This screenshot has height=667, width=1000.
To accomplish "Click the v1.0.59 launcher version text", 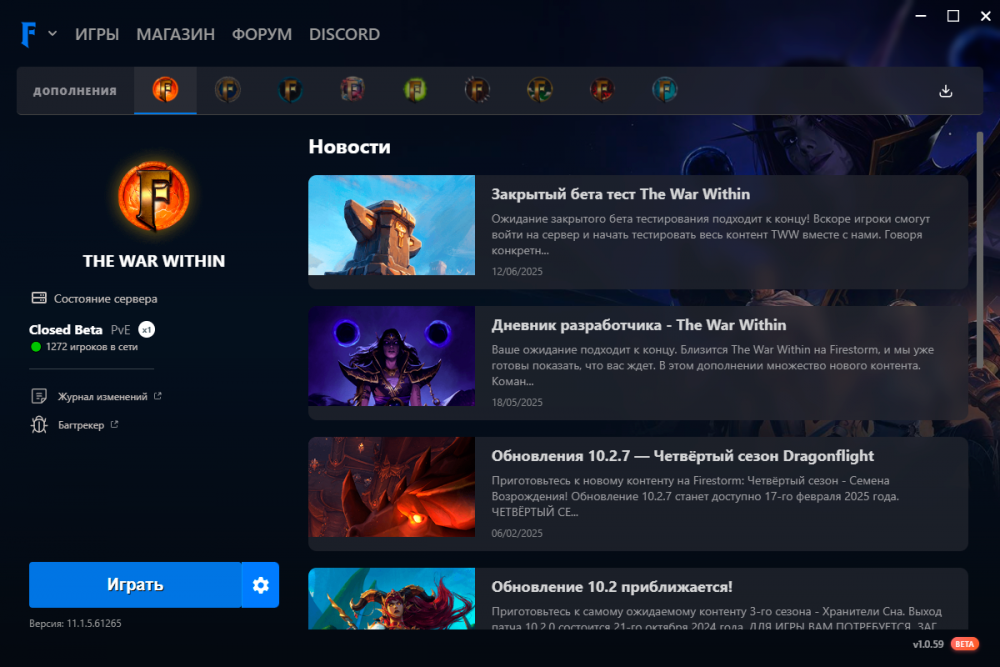I will (x=928, y=644).
